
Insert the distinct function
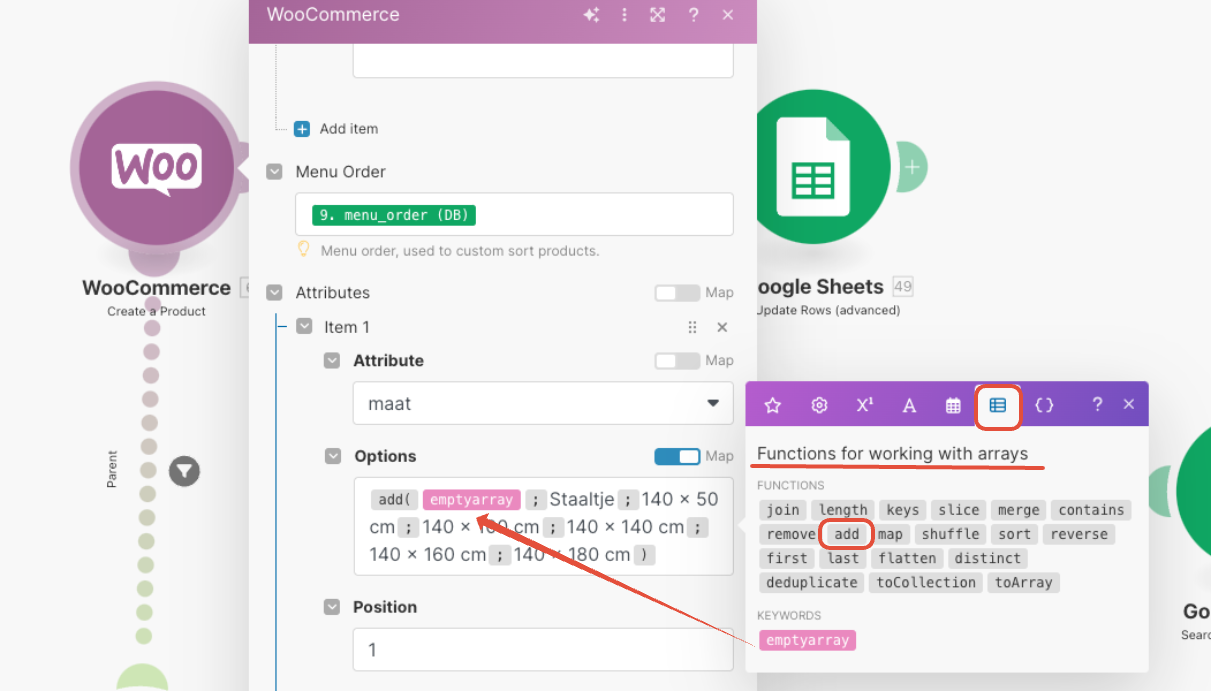(988, 558)
